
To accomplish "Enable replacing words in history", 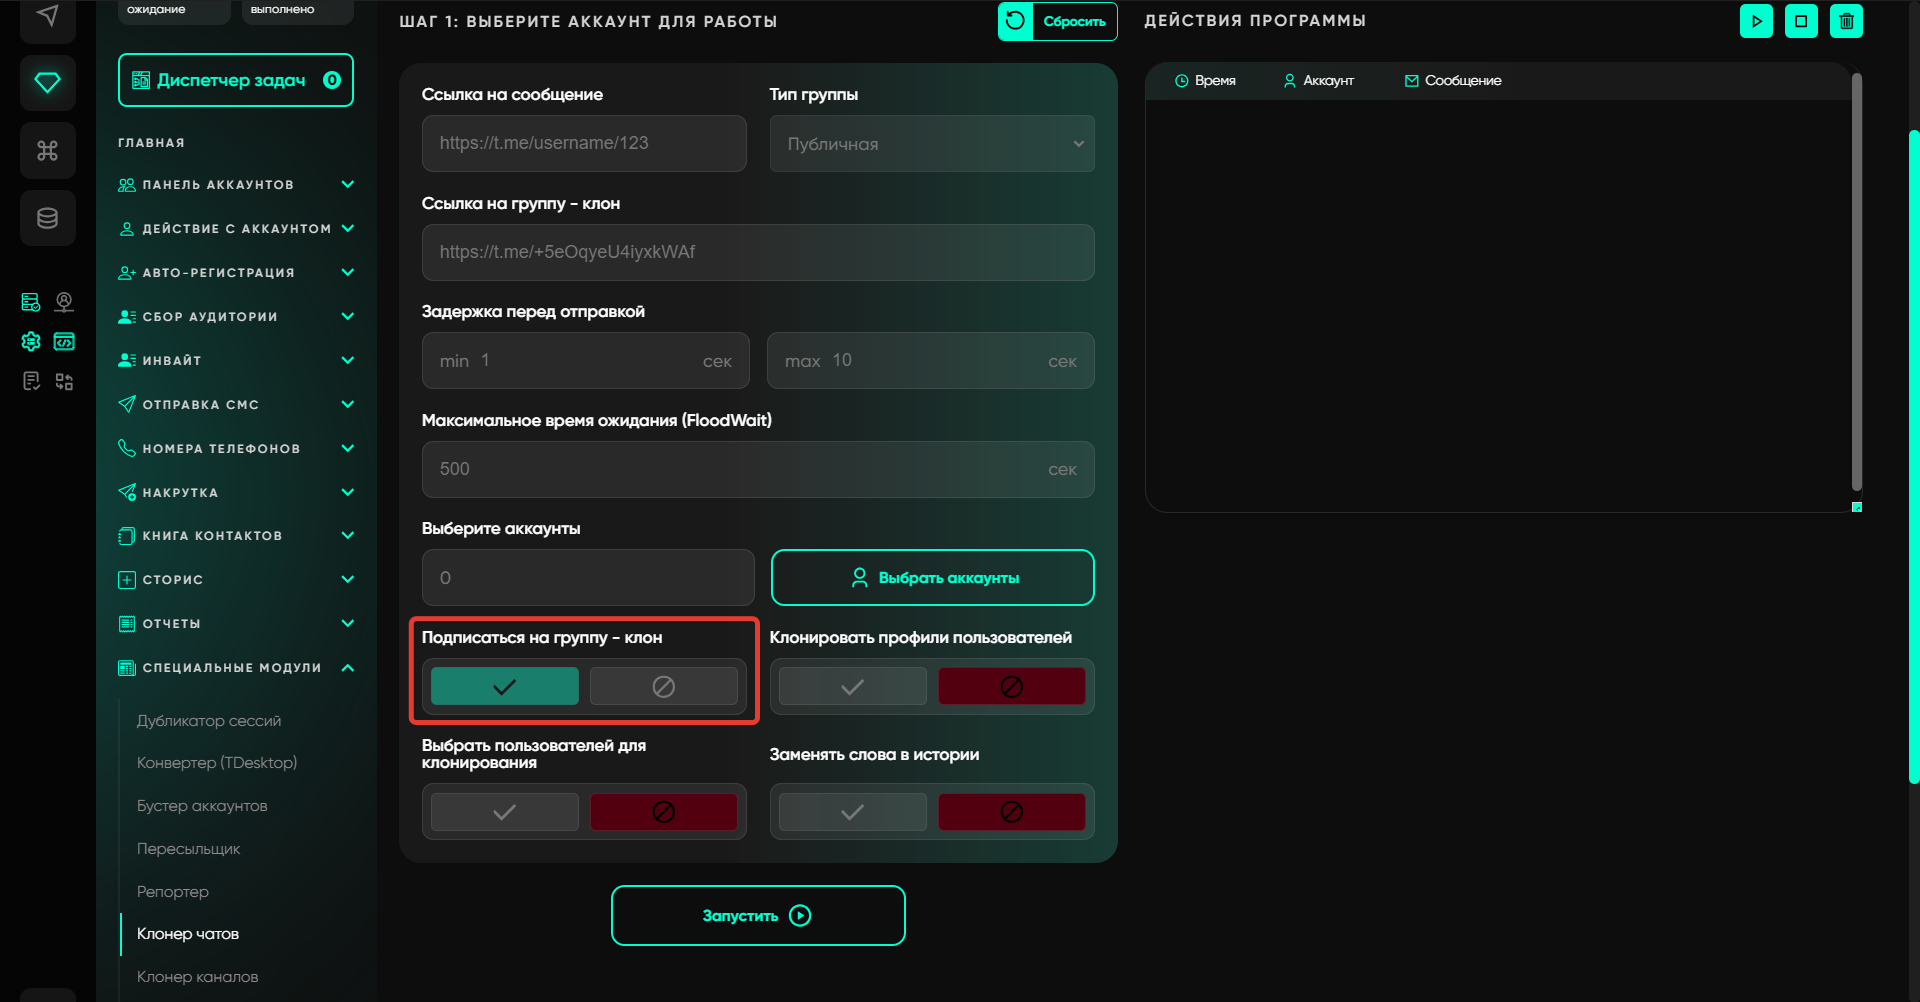I will click(x=852, y=812).
